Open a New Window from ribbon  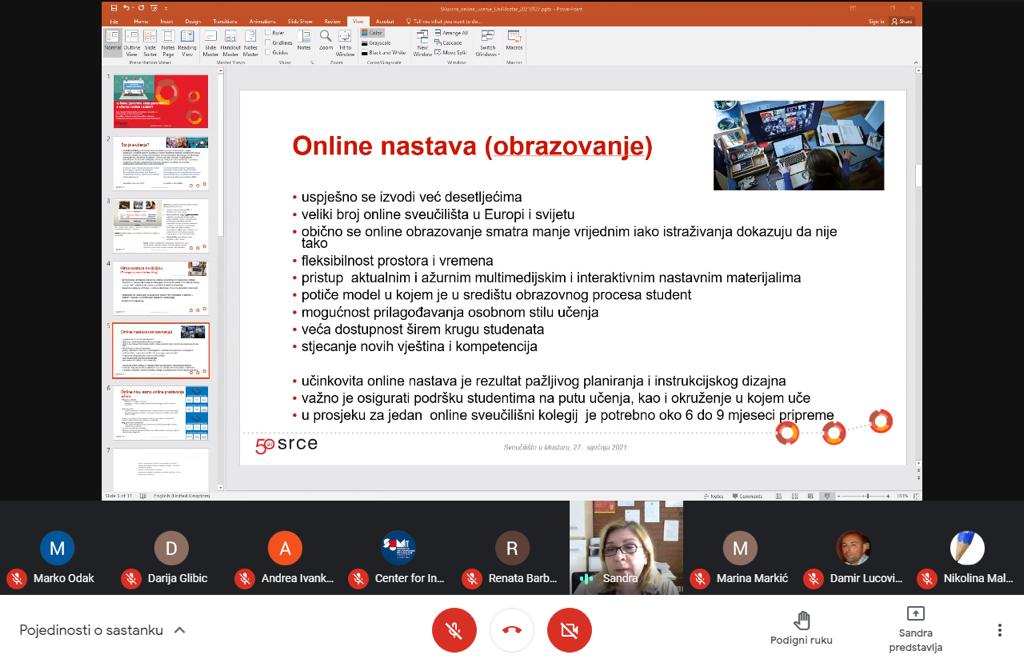point(423,41)
